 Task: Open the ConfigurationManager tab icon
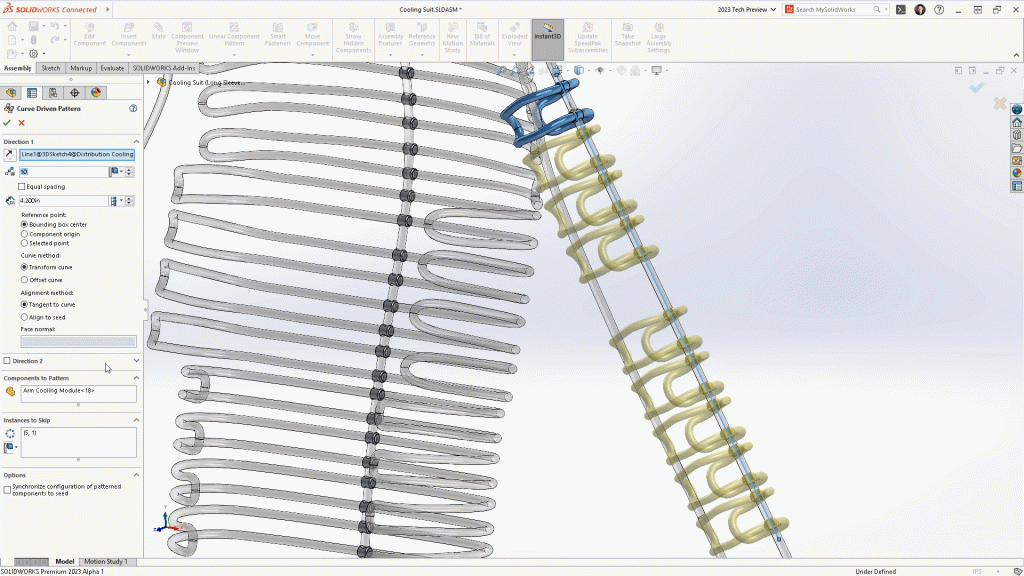tap(53, 93)
